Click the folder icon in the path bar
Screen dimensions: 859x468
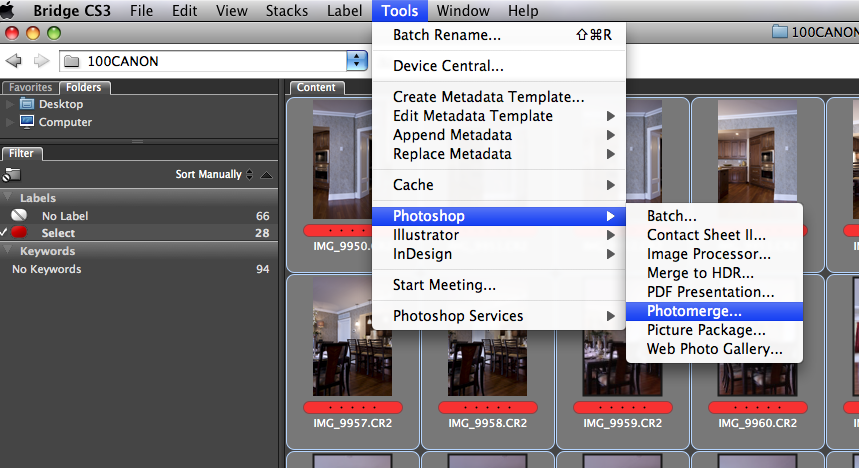click(72, 61)
